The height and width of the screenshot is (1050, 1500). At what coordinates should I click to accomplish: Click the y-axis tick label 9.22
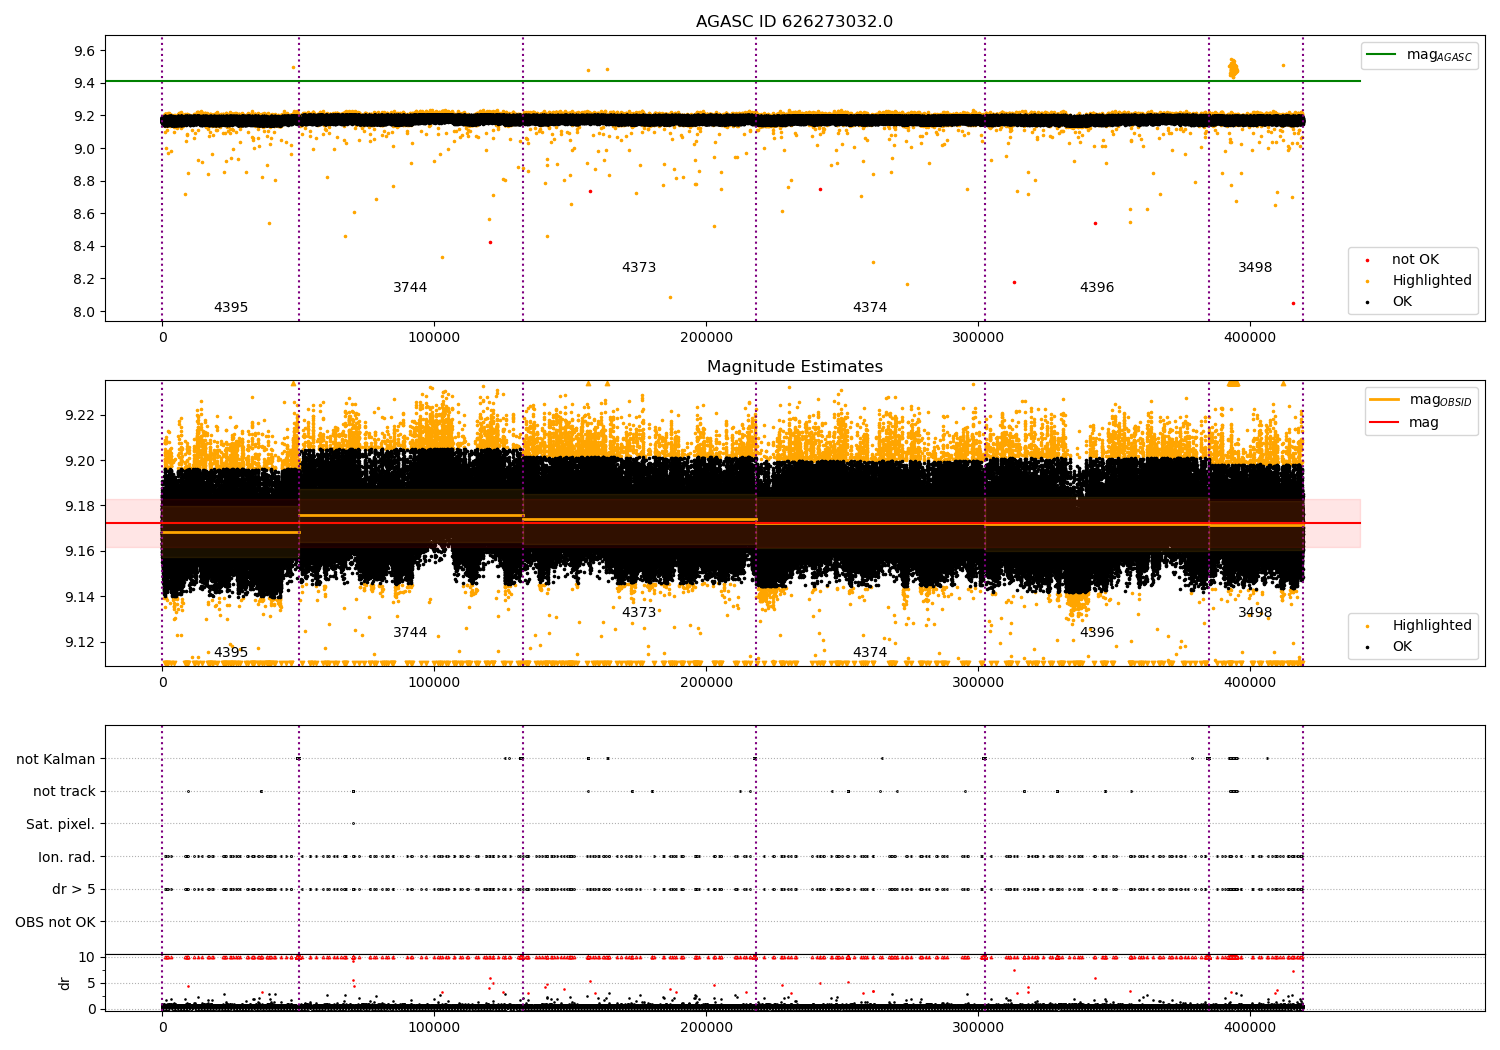81,415
